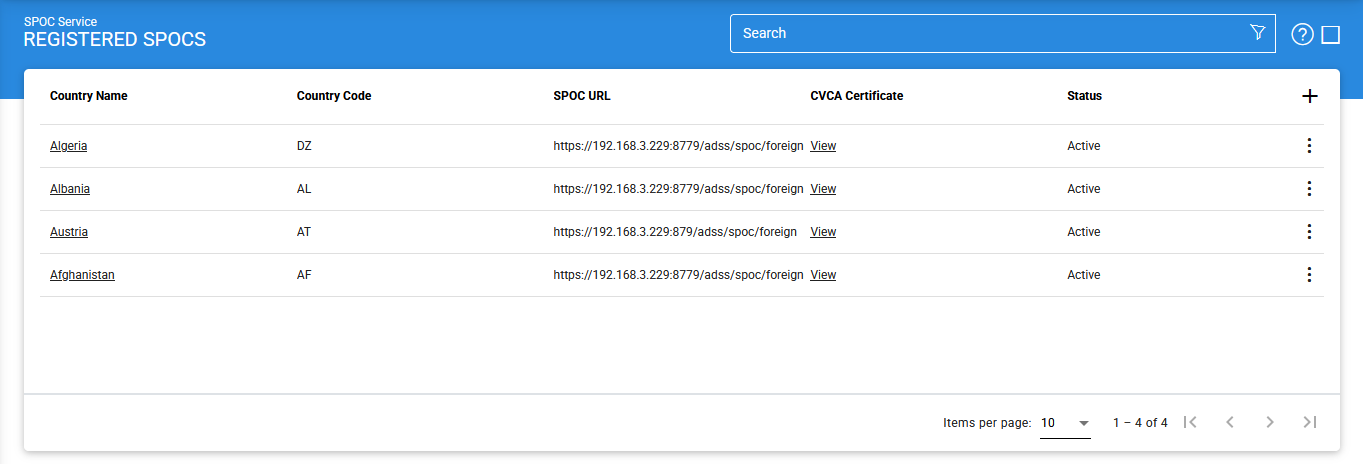Select the DZ country code cell
This screenshot has height=464, width=1363.
click(304, 146)
